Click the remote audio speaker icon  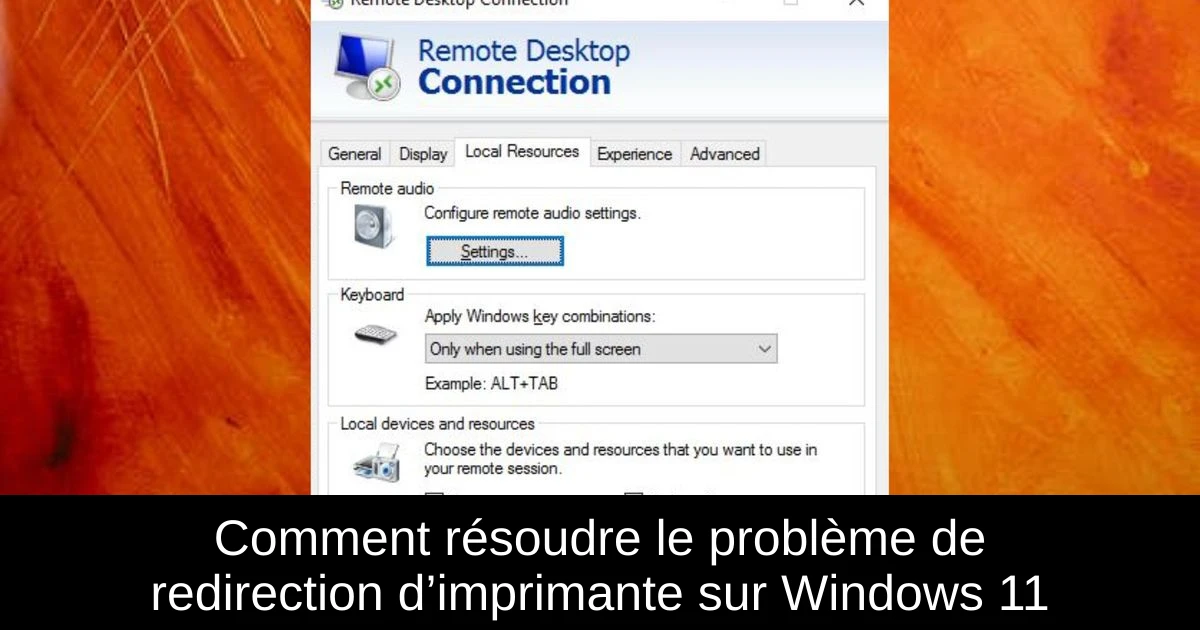point(369,227)
